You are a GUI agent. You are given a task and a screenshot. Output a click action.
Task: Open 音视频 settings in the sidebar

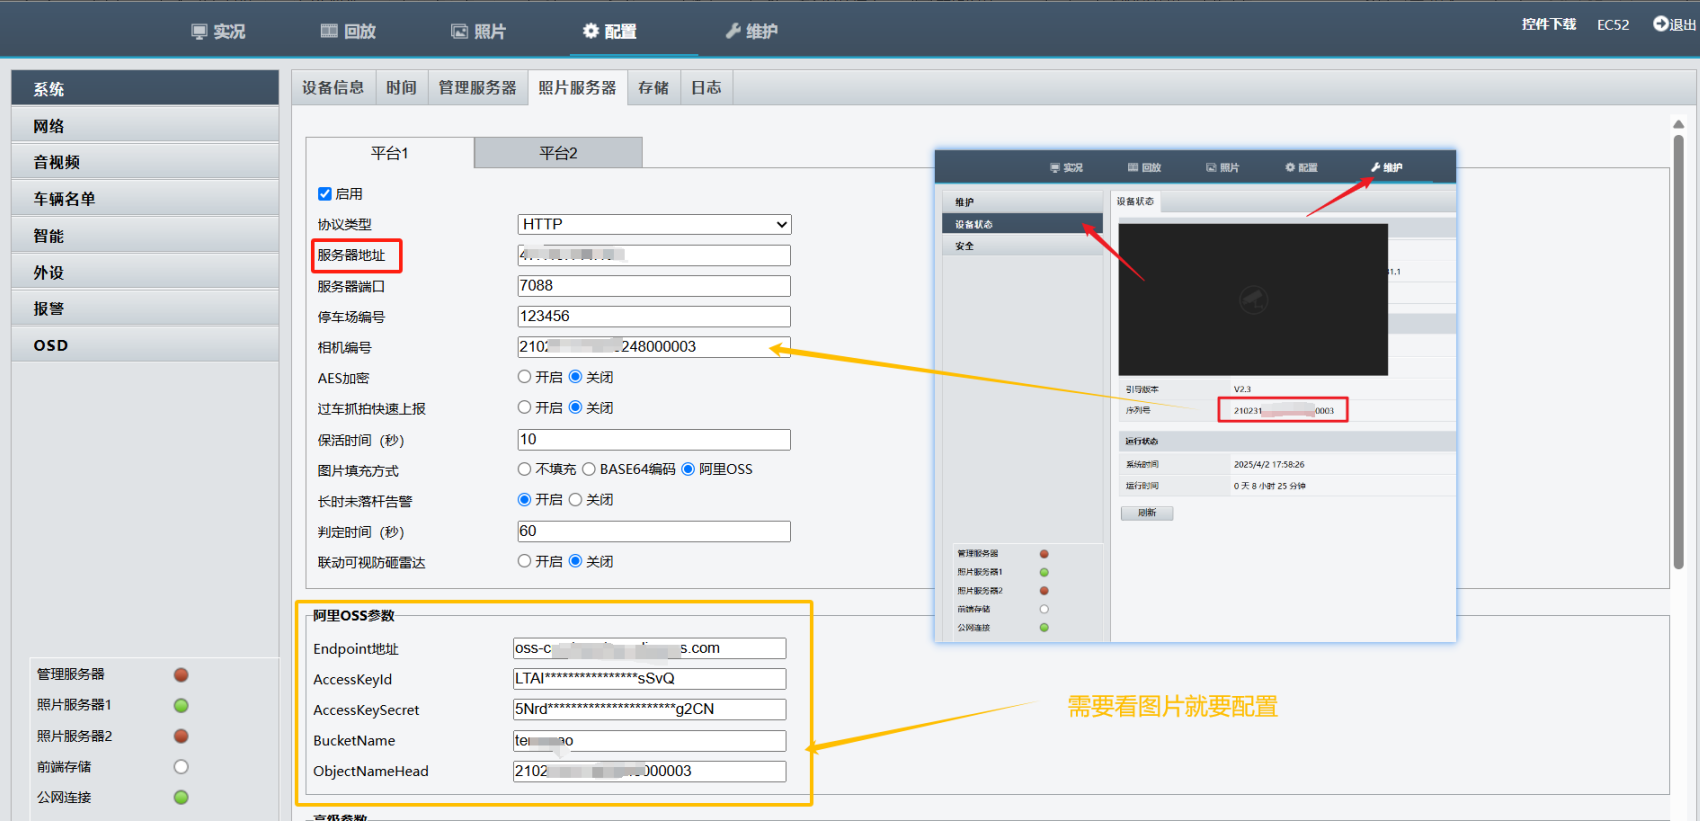tap(145, 162)
